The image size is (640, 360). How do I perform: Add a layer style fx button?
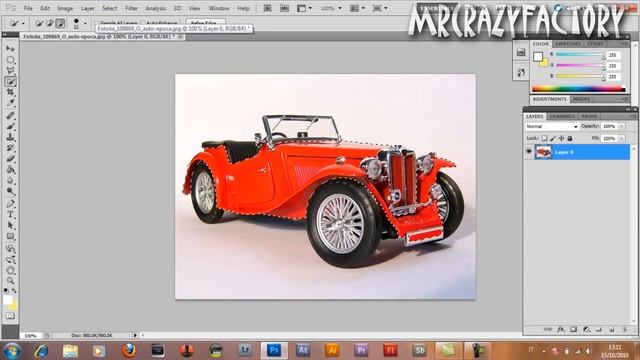pyautogui.click(x=561, y=329)
